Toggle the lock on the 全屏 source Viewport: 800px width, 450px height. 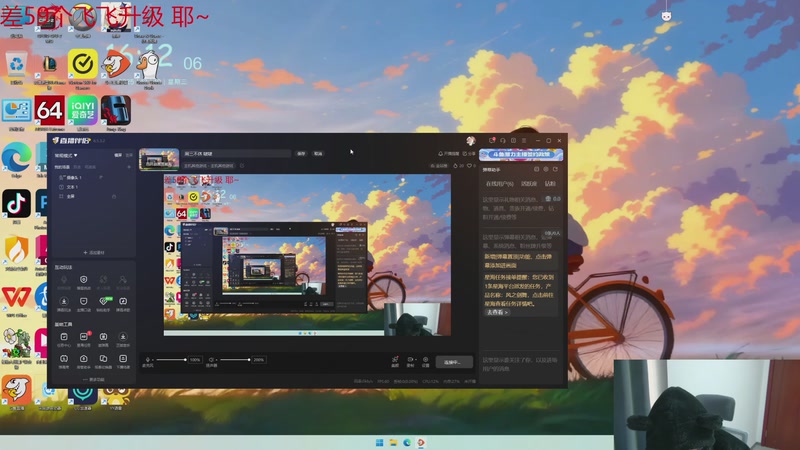coord(114,196)
